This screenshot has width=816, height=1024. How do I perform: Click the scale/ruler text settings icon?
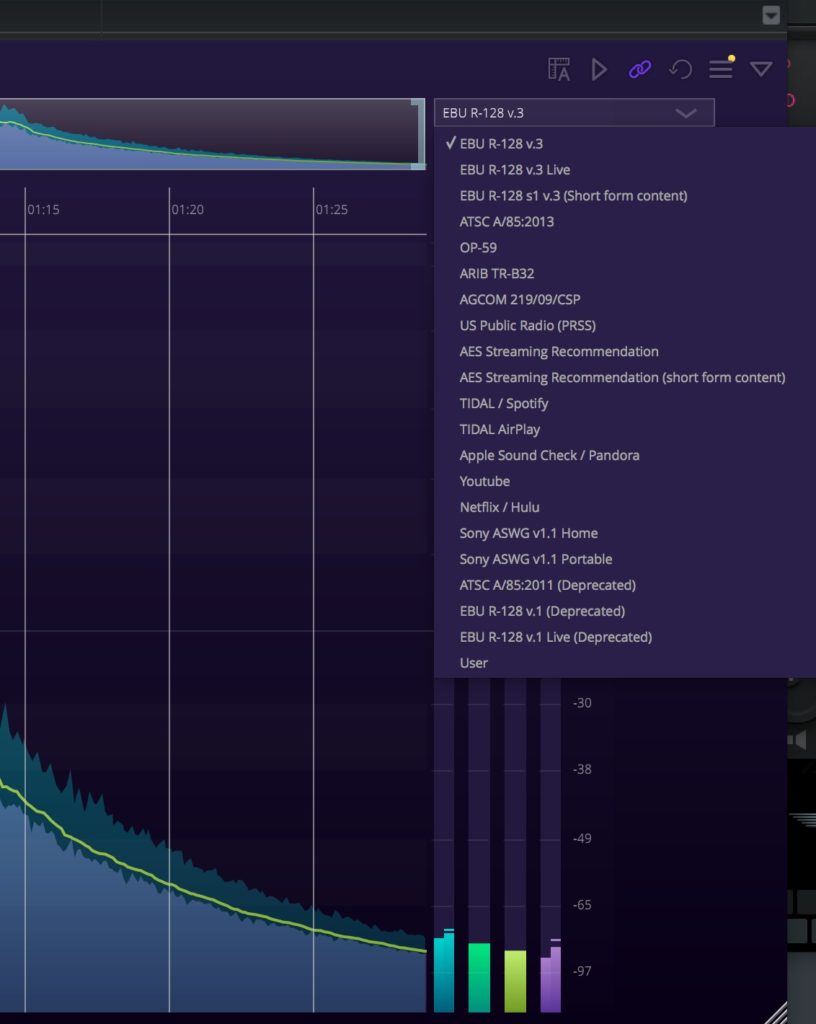click(x=559, y=69)
